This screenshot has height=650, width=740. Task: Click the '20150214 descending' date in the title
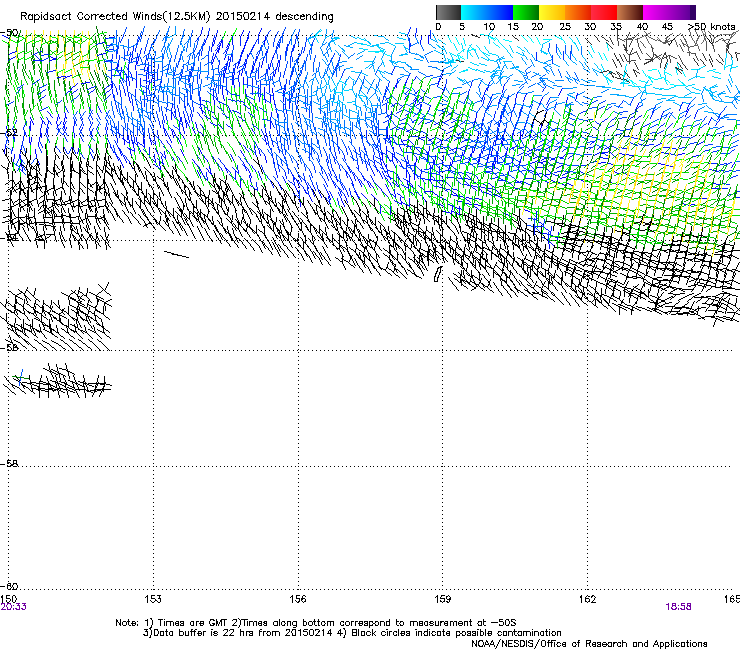click(x=275, y=16)
